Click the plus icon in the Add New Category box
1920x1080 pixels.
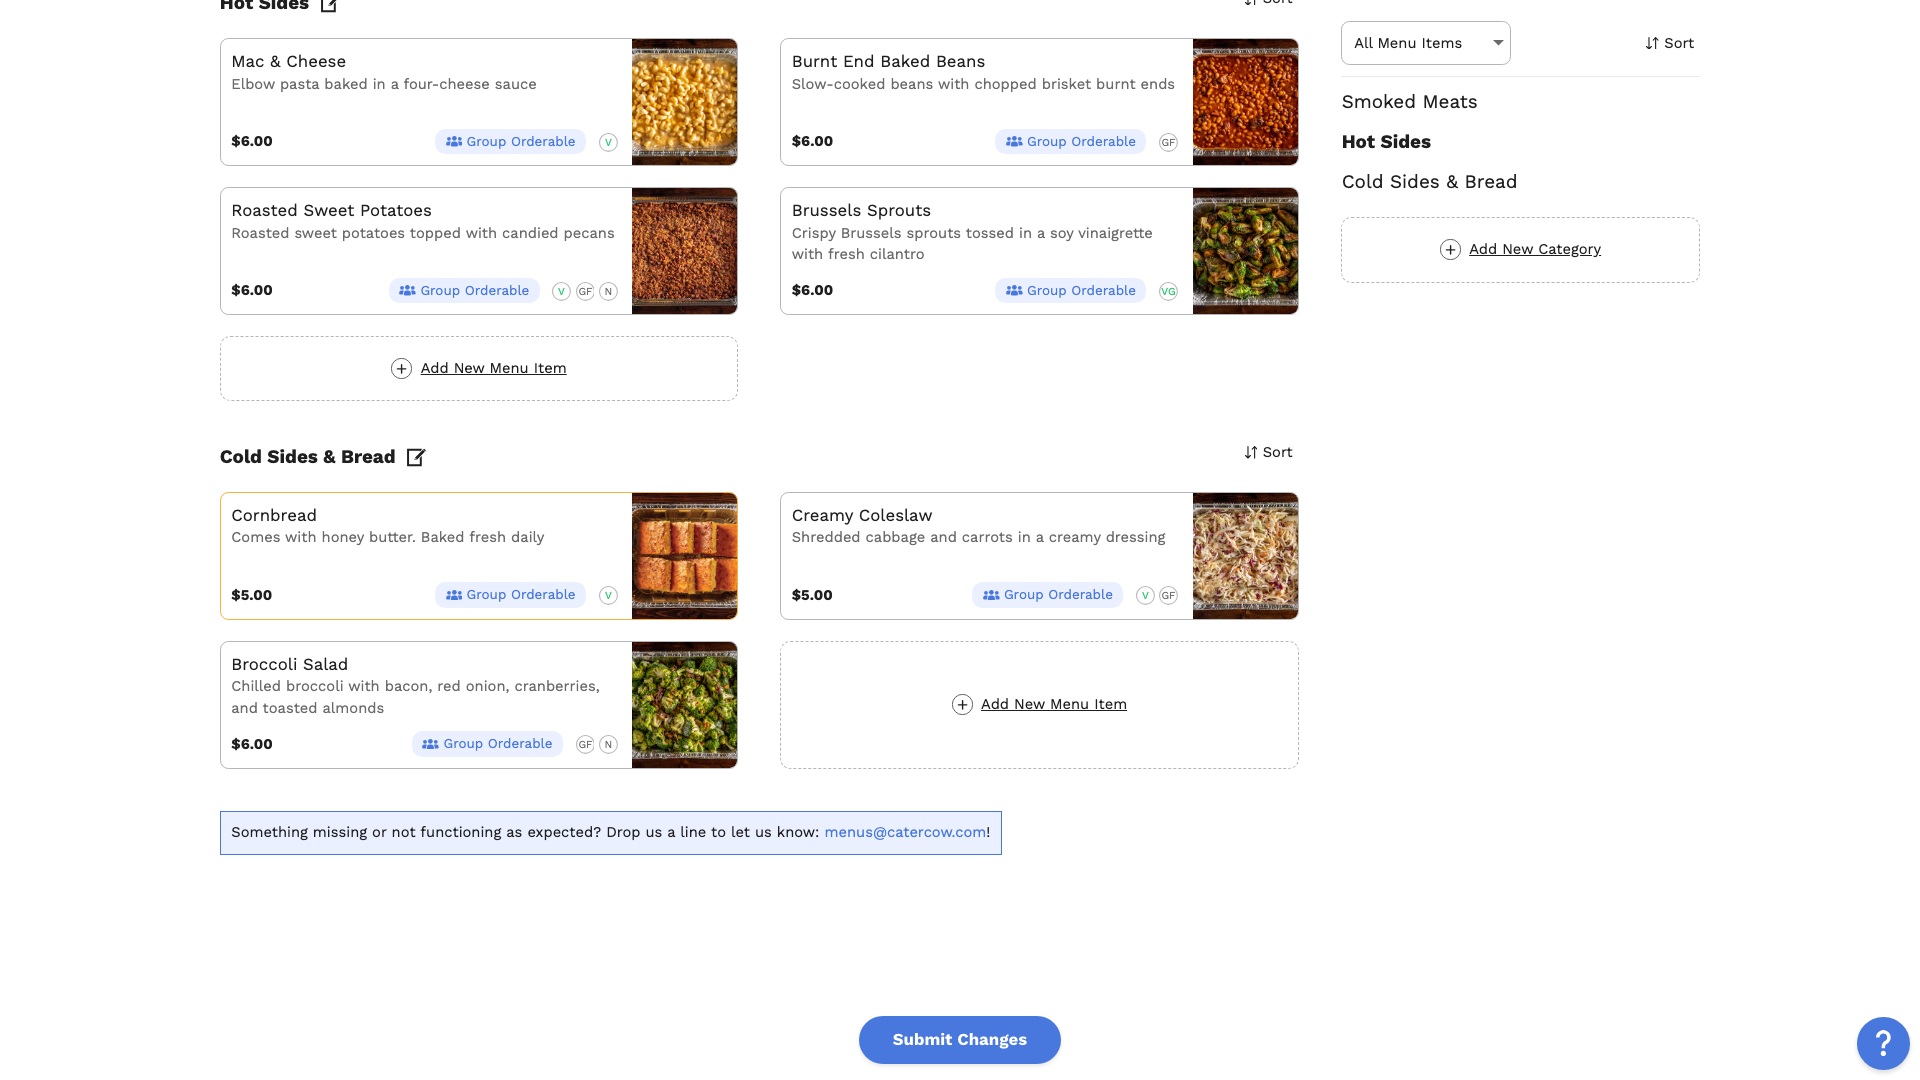(1450, 250)
